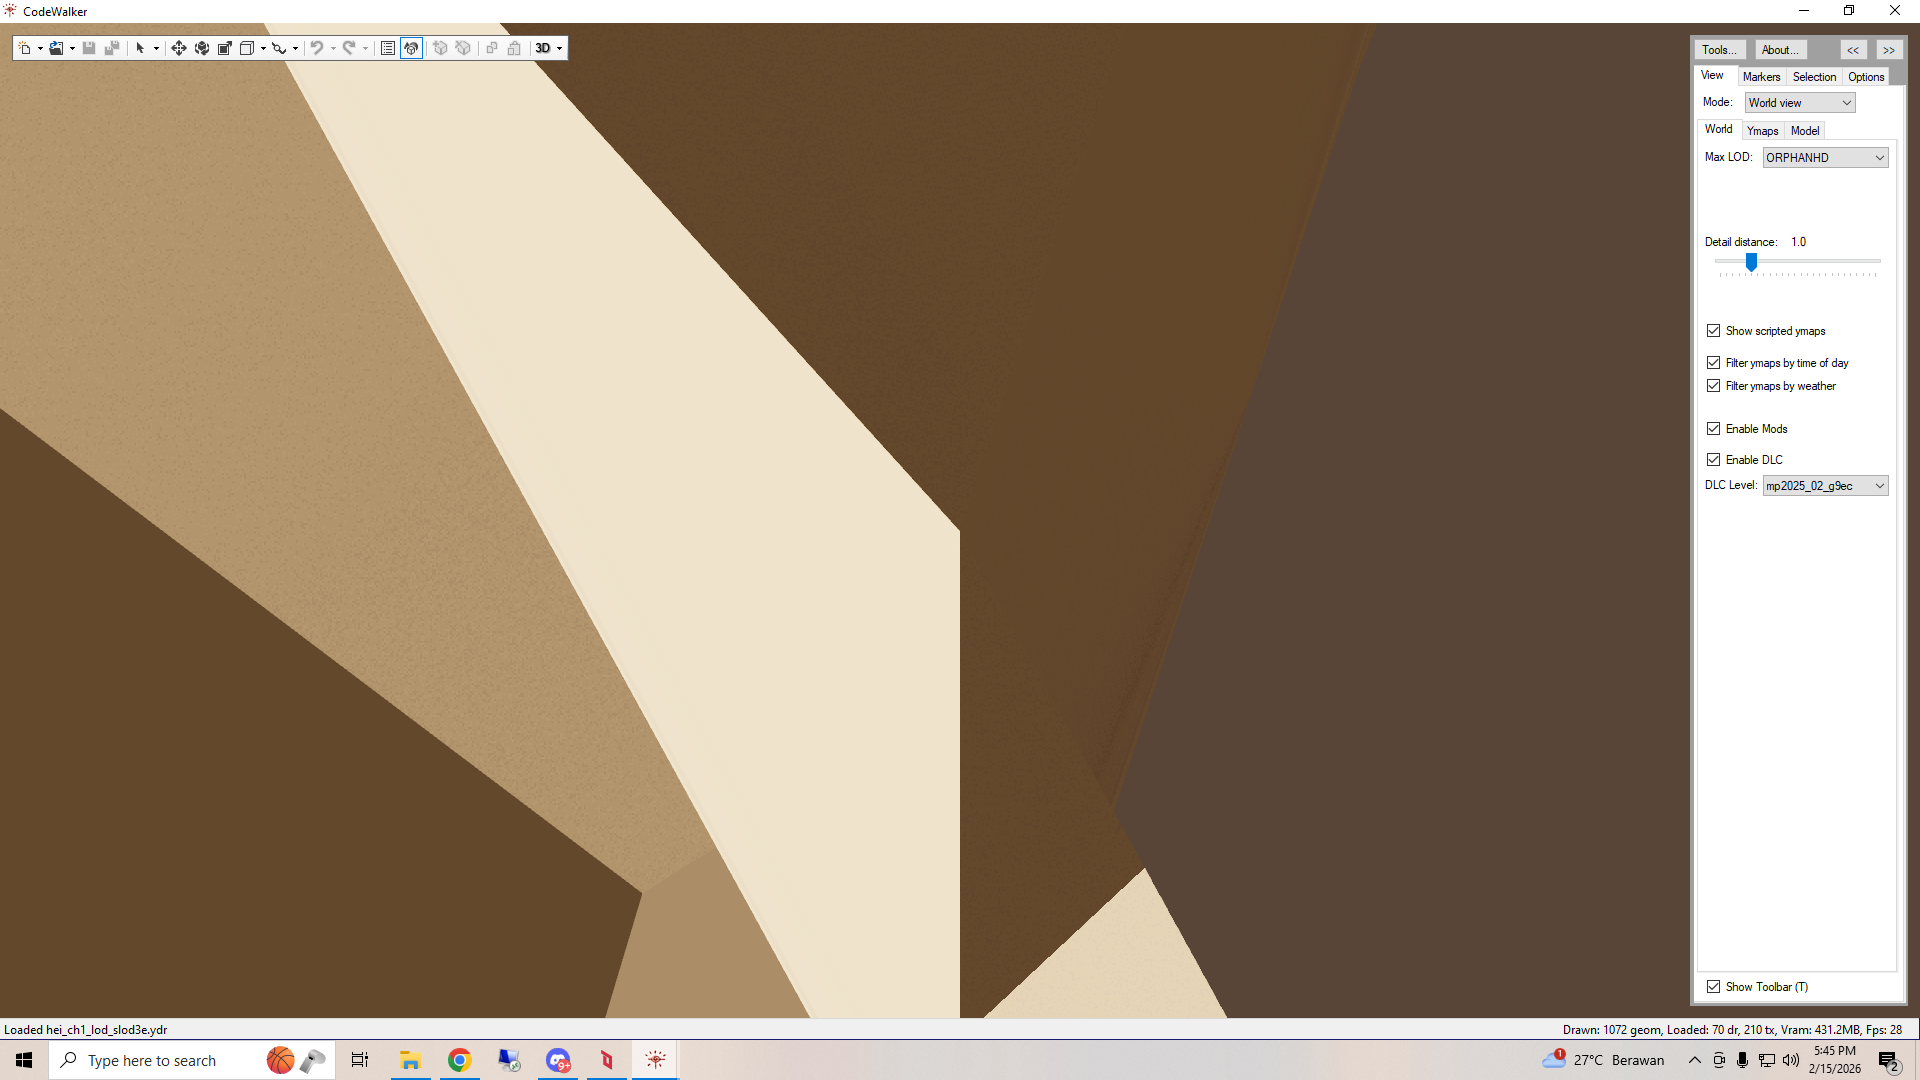Open the New file dropdown arrow
The width and height of the screenshot is (1920, 1080).
pyautogui.click(x=40, y=48)
